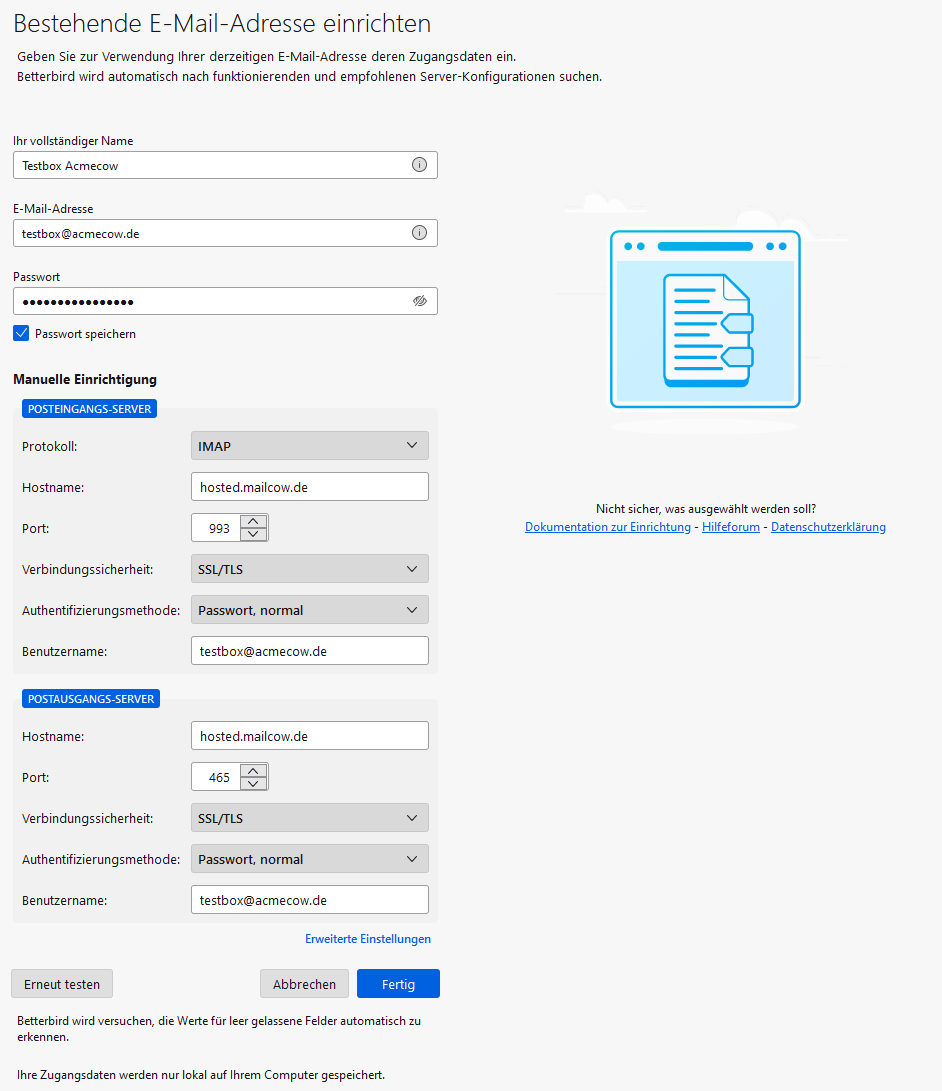This screenshot has width=942, height=1091.
Task: Select the outgoing Benutzername field
Action: coord(309,899)
